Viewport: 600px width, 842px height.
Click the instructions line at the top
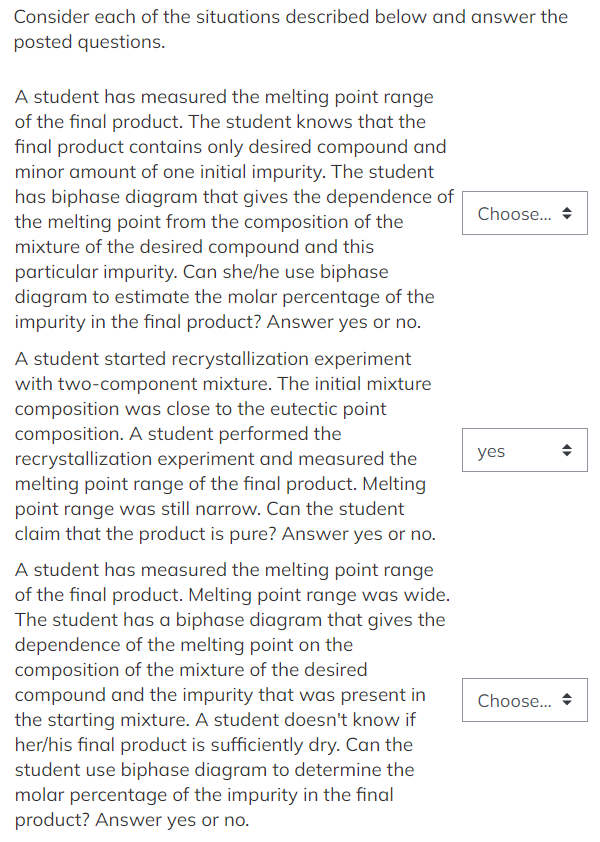(290, 29)
